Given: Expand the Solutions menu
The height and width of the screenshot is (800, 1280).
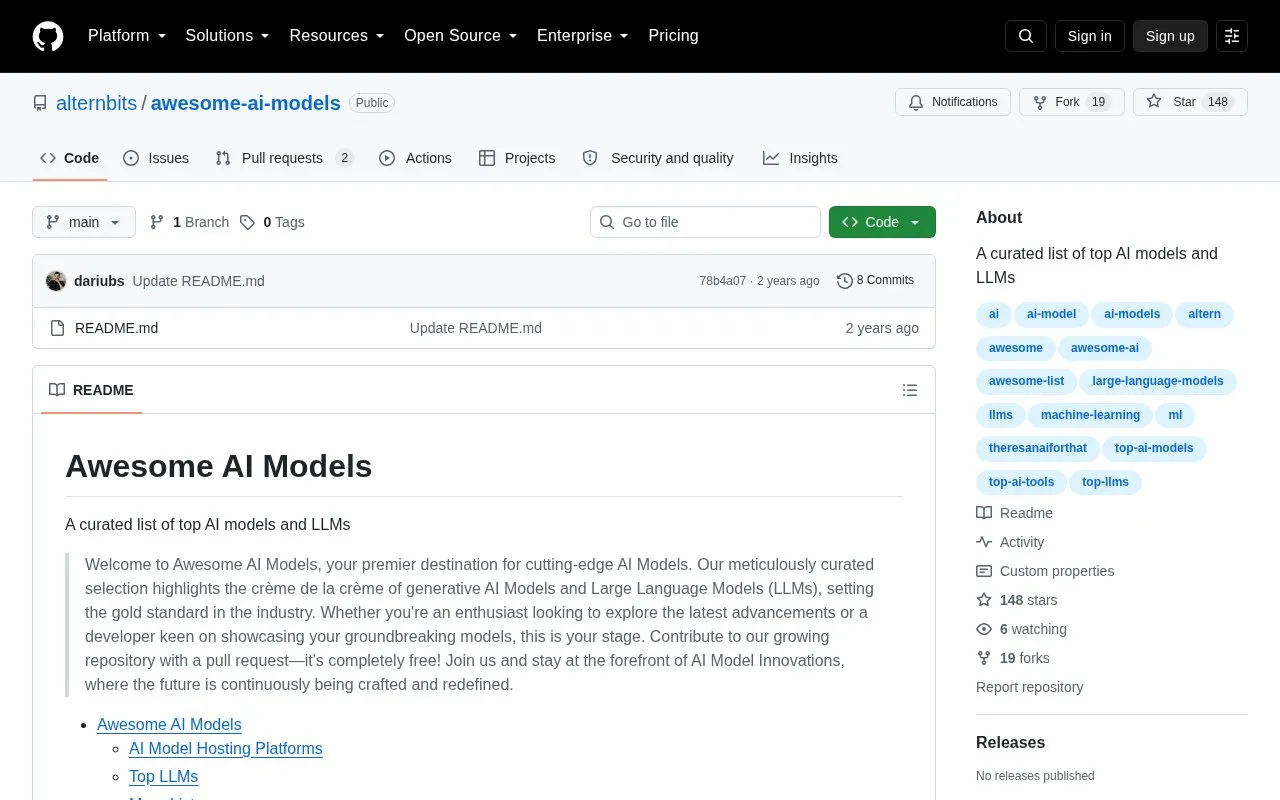Looking at the screenshot, I should point(227,36).
